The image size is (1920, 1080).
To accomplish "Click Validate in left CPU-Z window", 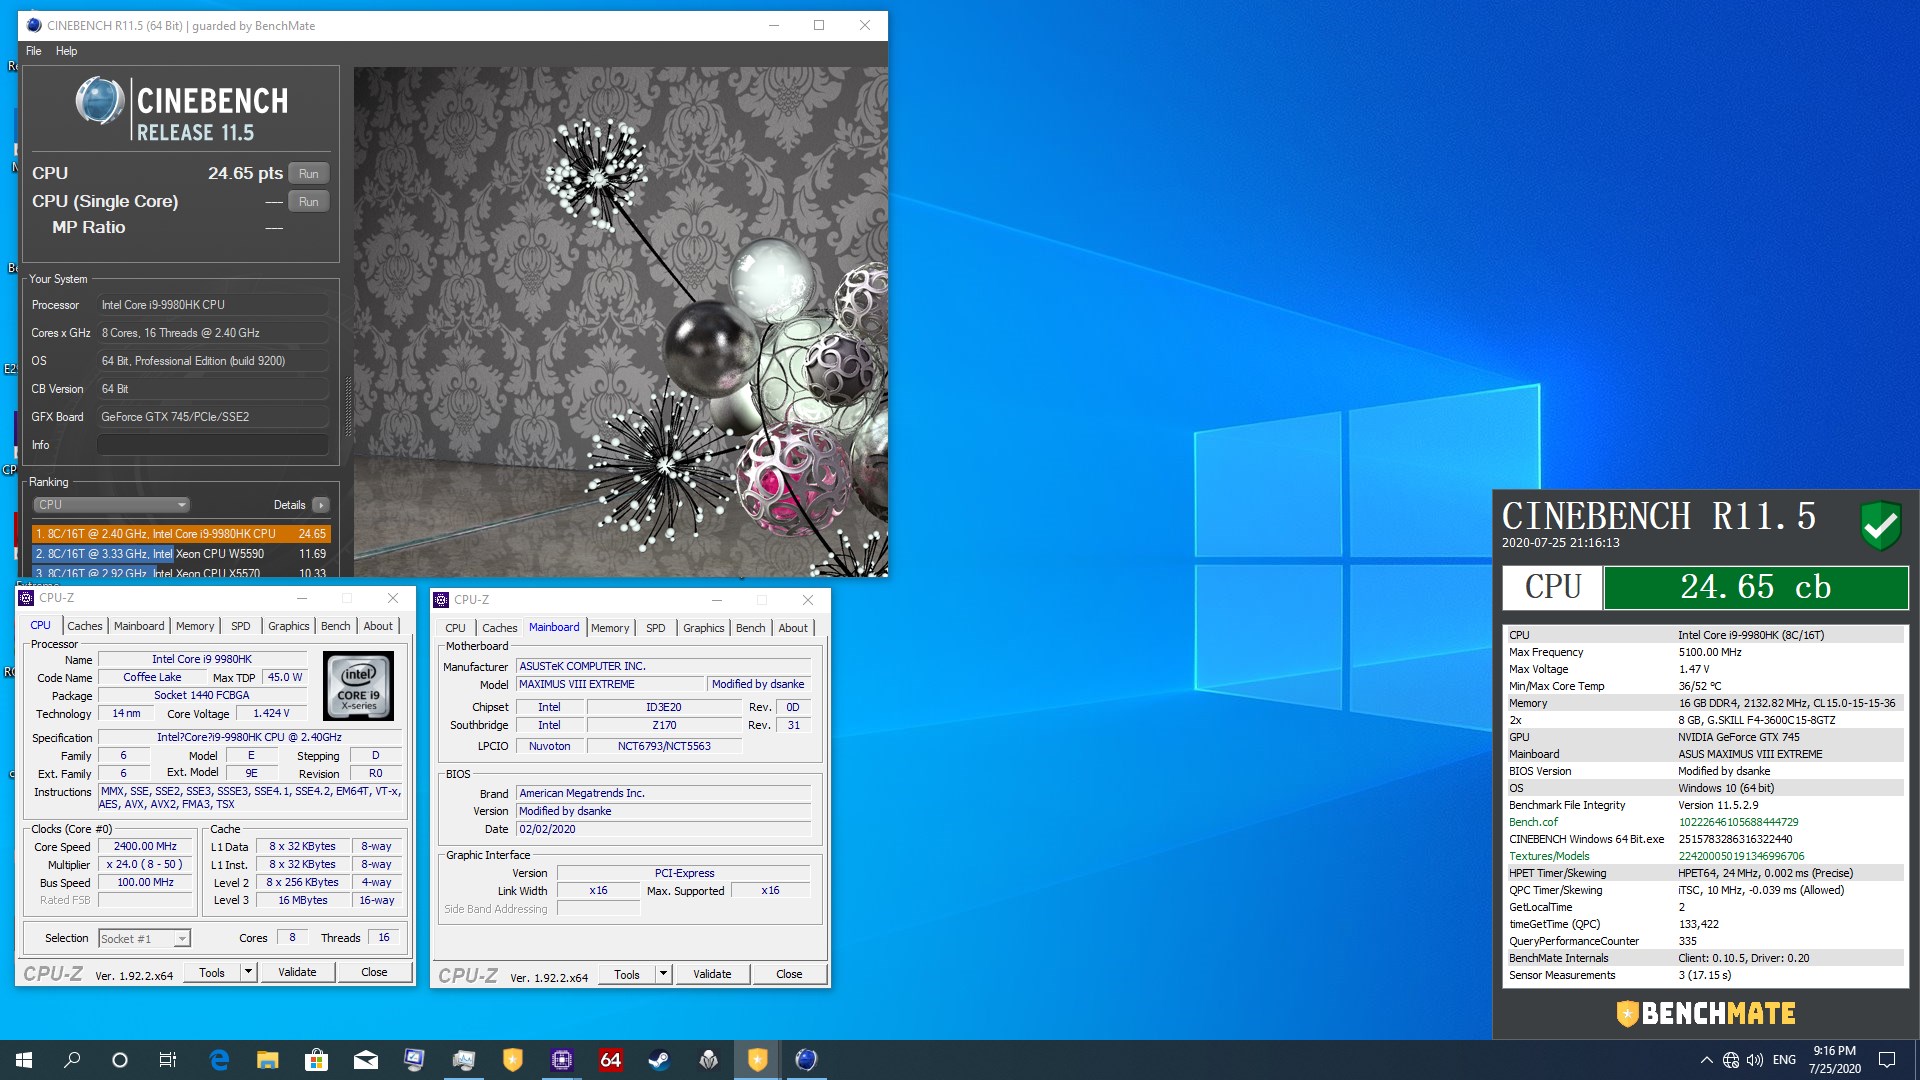I will tap(297, 972).
